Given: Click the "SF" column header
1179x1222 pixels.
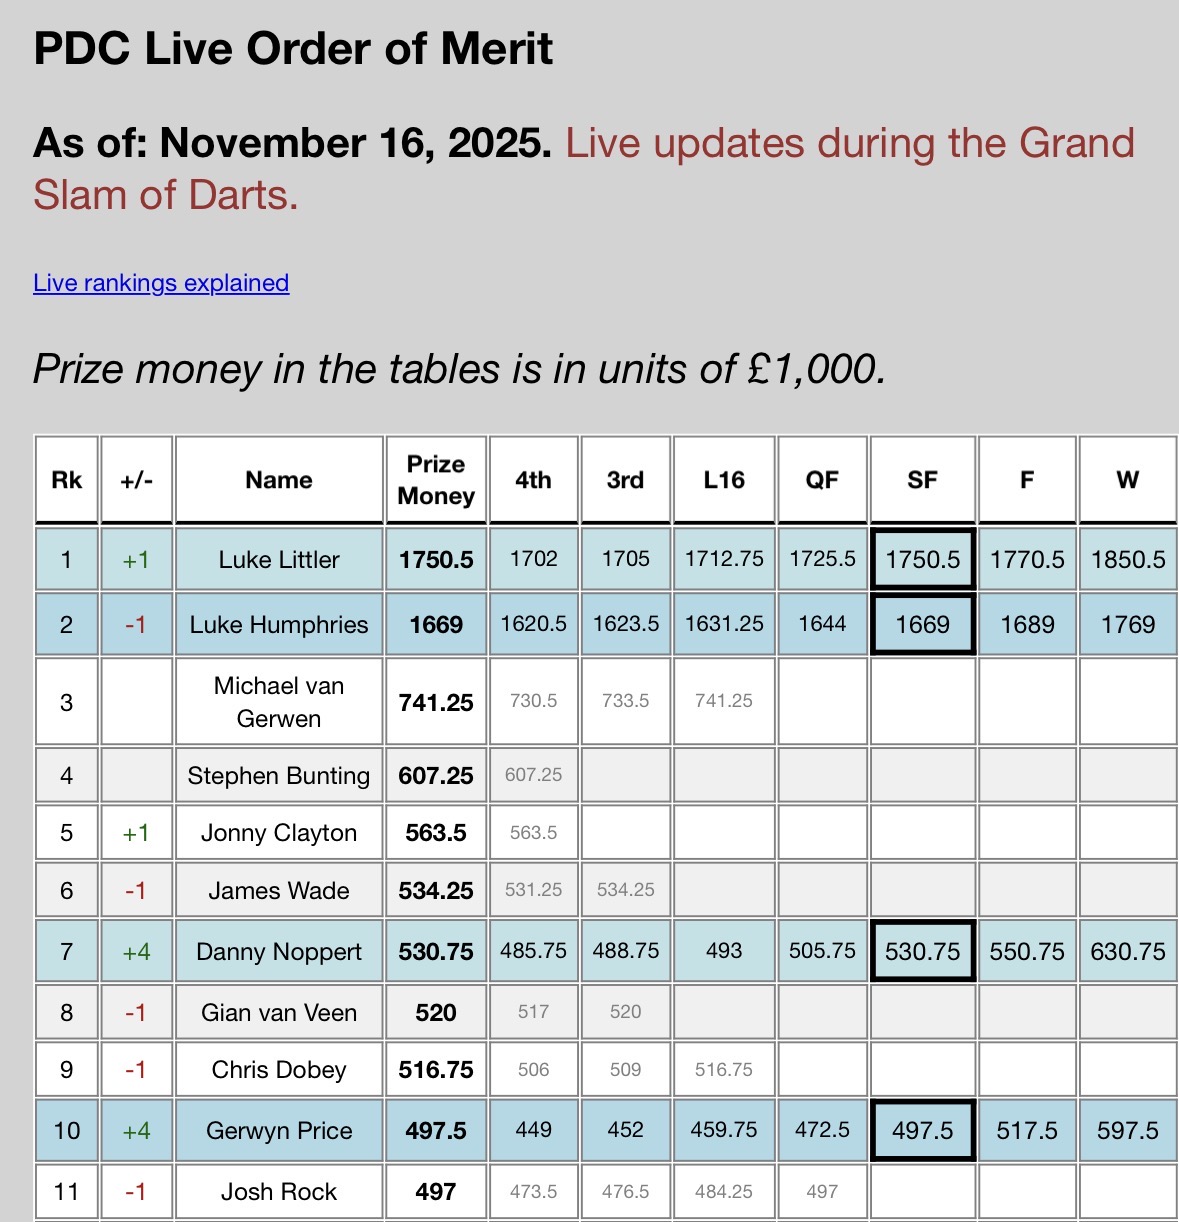Looking at the screenshot, I should (922, 480).
